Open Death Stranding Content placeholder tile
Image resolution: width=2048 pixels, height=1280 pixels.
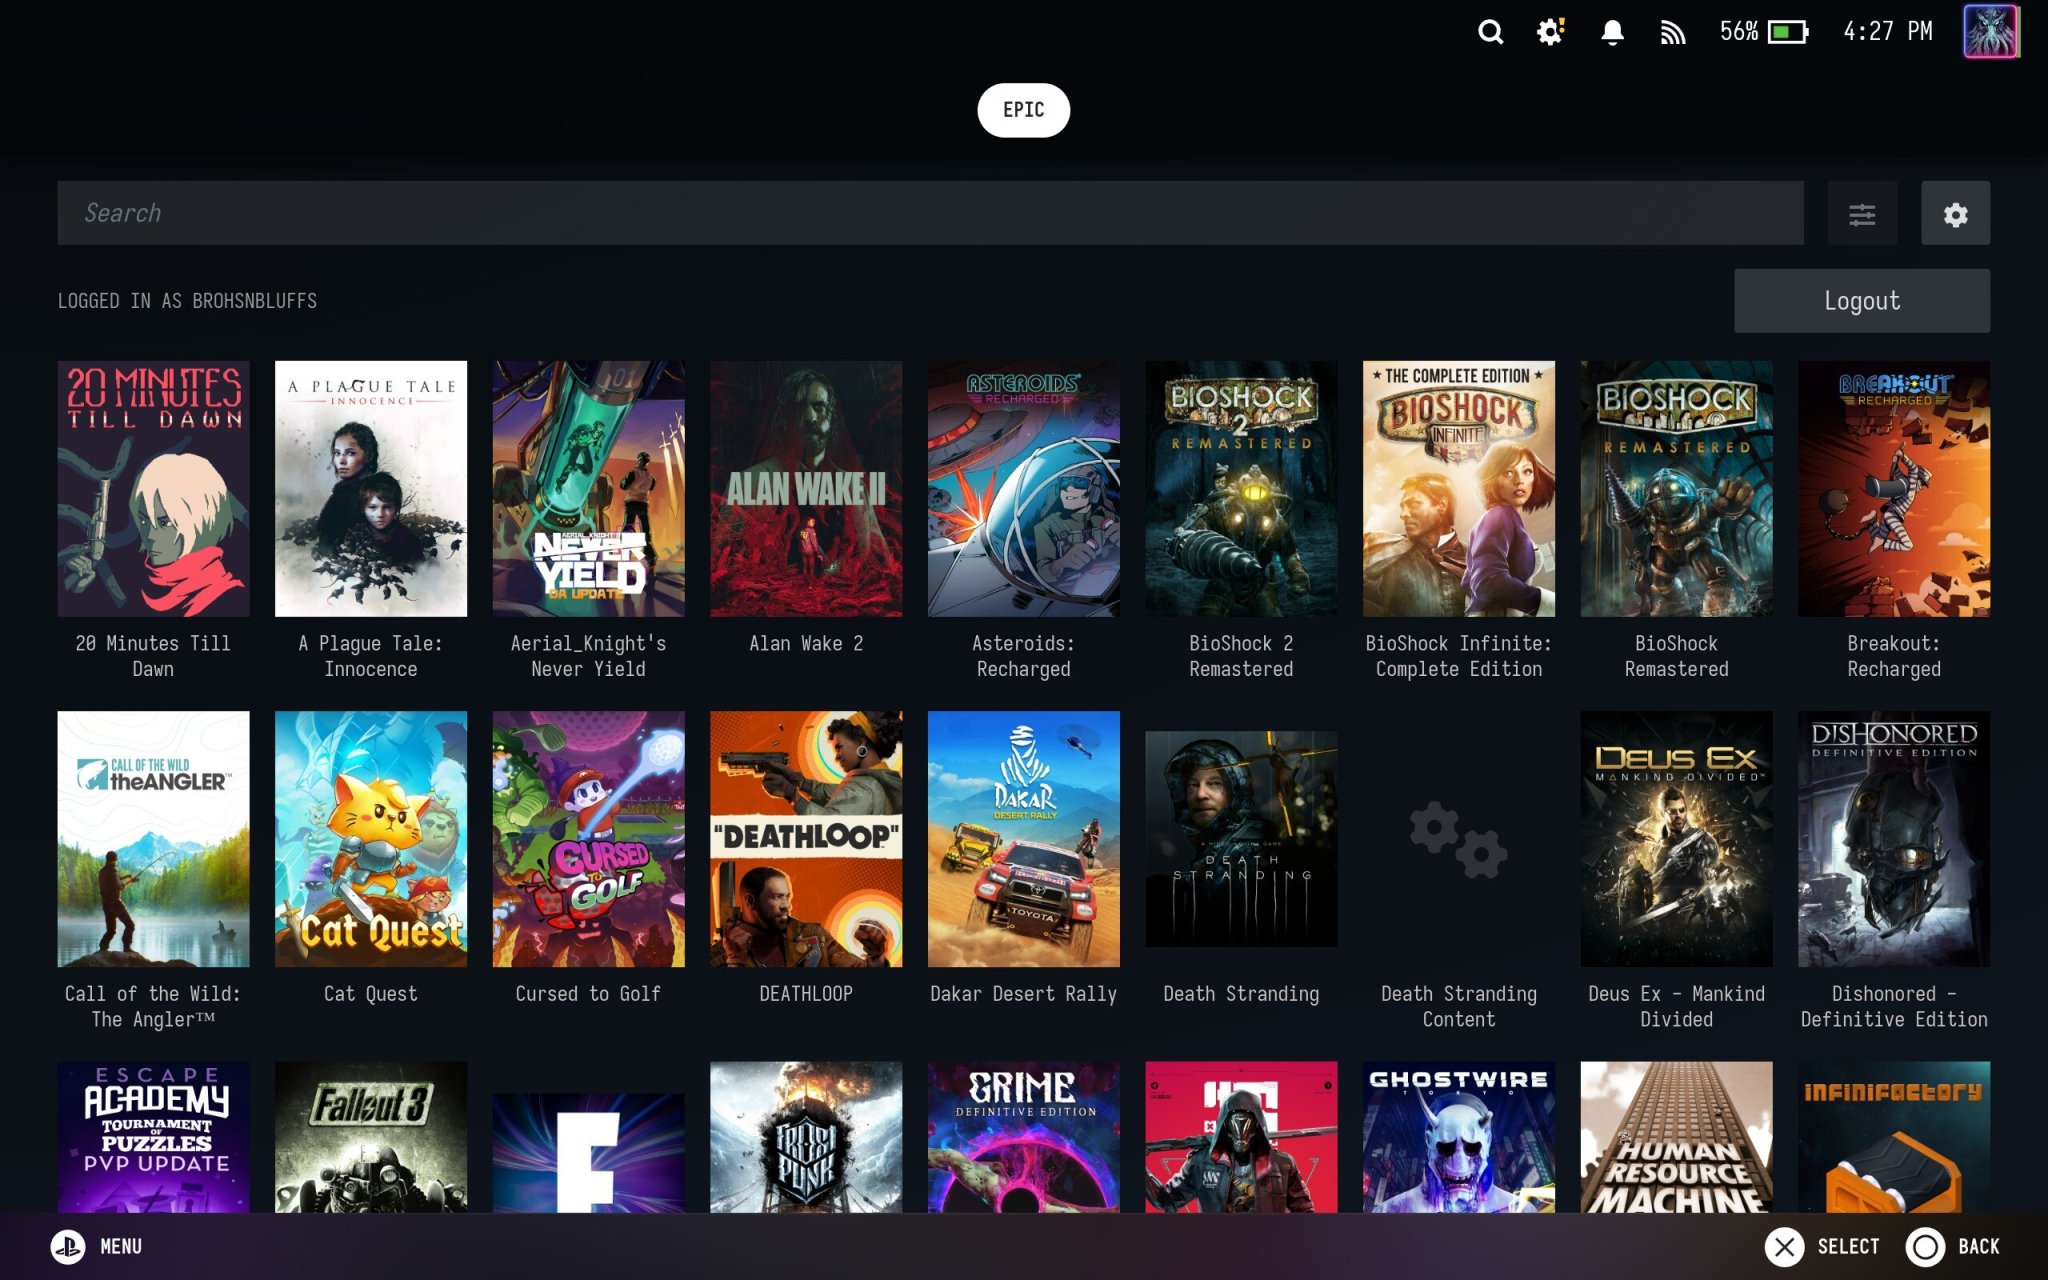point(1458,838)
